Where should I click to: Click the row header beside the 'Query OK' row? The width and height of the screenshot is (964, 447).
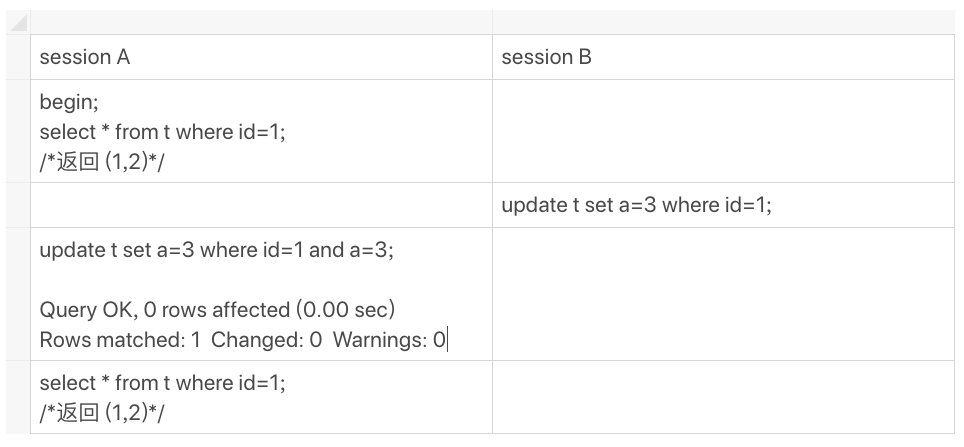point(18,294)
